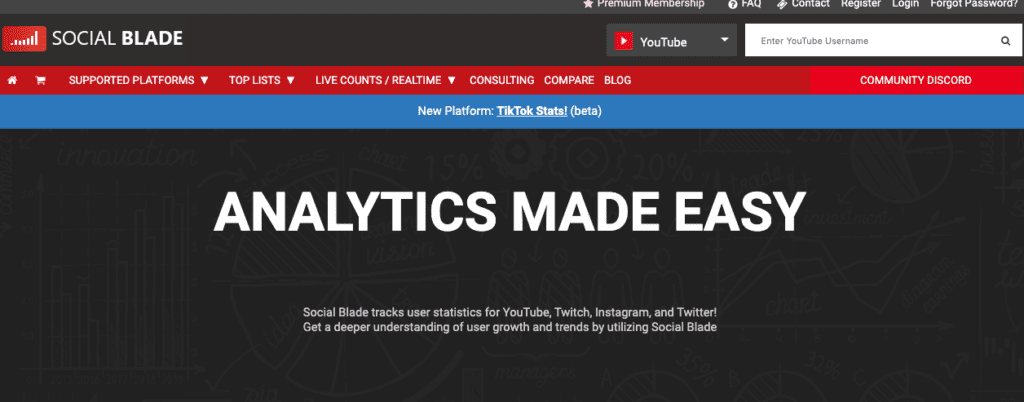
Task: Click the search magnifier icon
Action: pyautogui.click(x=1006, y=40)
